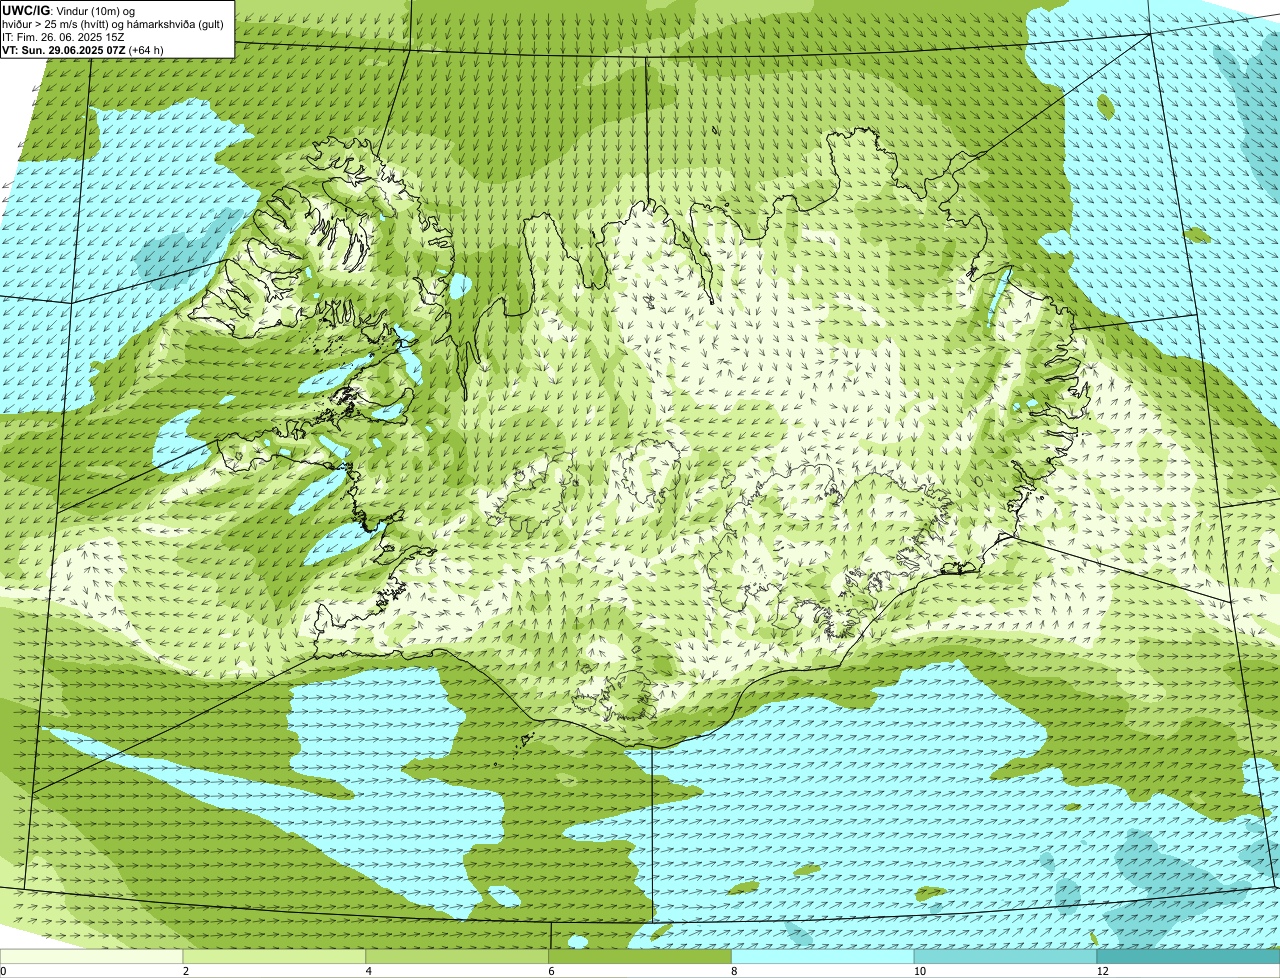The width and height of the screenshot is (1280, 978).
Task: Click the legend tick label '12'
Action: 1102,971
